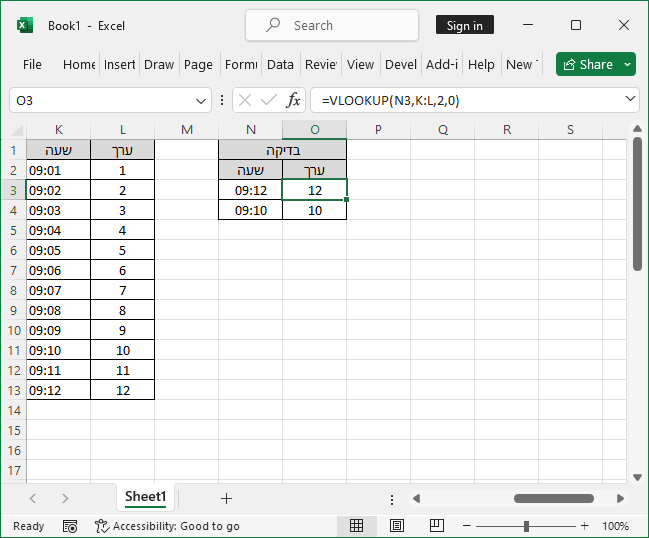This screenshot has height=538, width=649.
Task: Click the Enter formula checkmark icon
Action: [x=268, y=101]
